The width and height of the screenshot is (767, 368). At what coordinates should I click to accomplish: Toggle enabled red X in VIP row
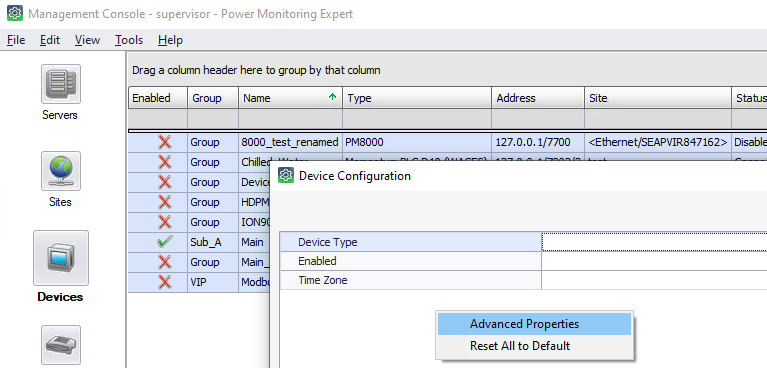tap(165, 282)
